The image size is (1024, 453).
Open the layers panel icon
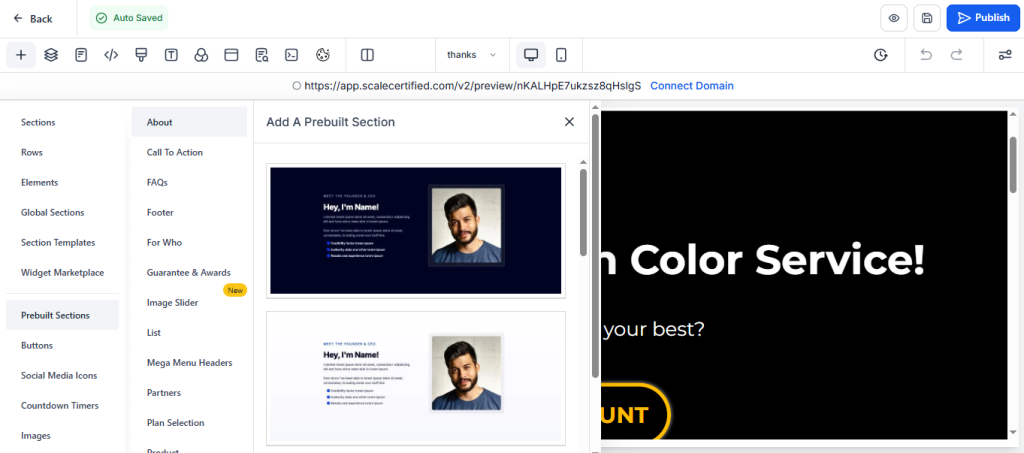pyautogui.click(x=51, y=55)
